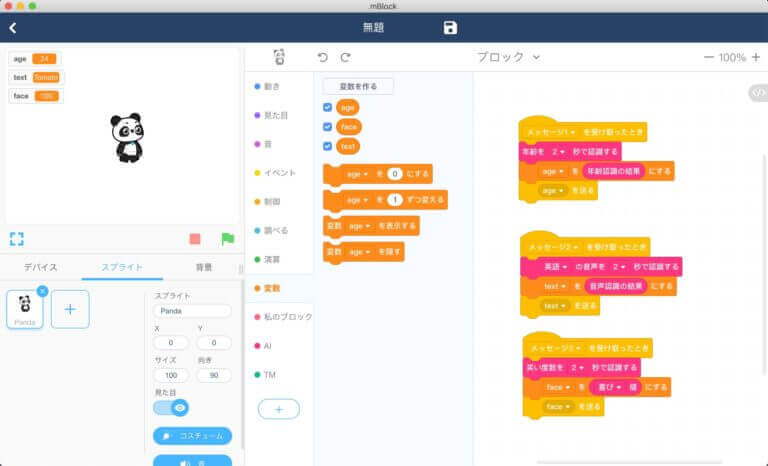Viewport: 768px width, 466px height.
Task: Zoom in the workspace with plus
Action: (756, 57)
